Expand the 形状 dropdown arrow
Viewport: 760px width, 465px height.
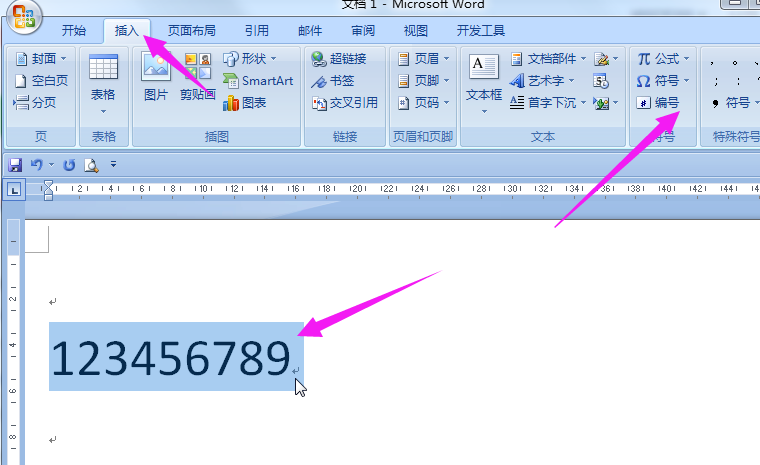click(273, 59)
